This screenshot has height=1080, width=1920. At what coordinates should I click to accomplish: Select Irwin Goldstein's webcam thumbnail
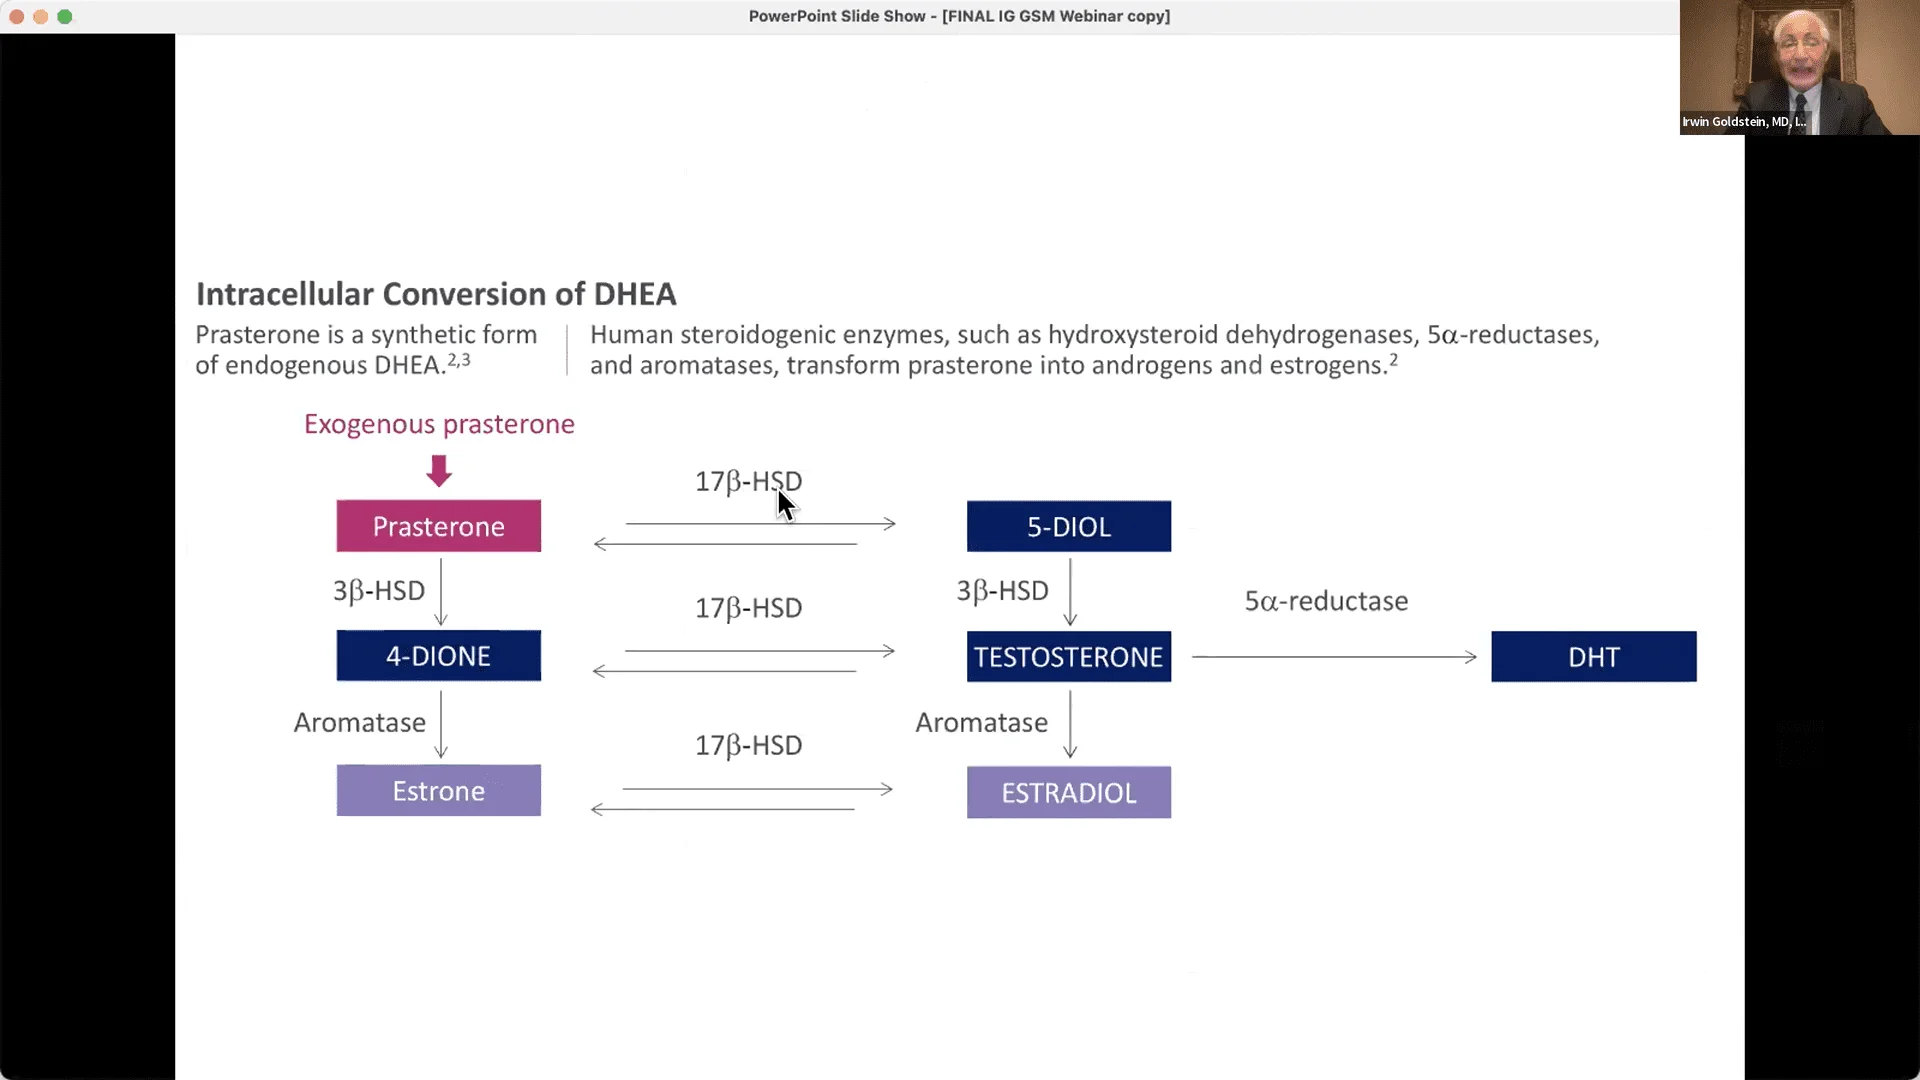(1799, 67)
